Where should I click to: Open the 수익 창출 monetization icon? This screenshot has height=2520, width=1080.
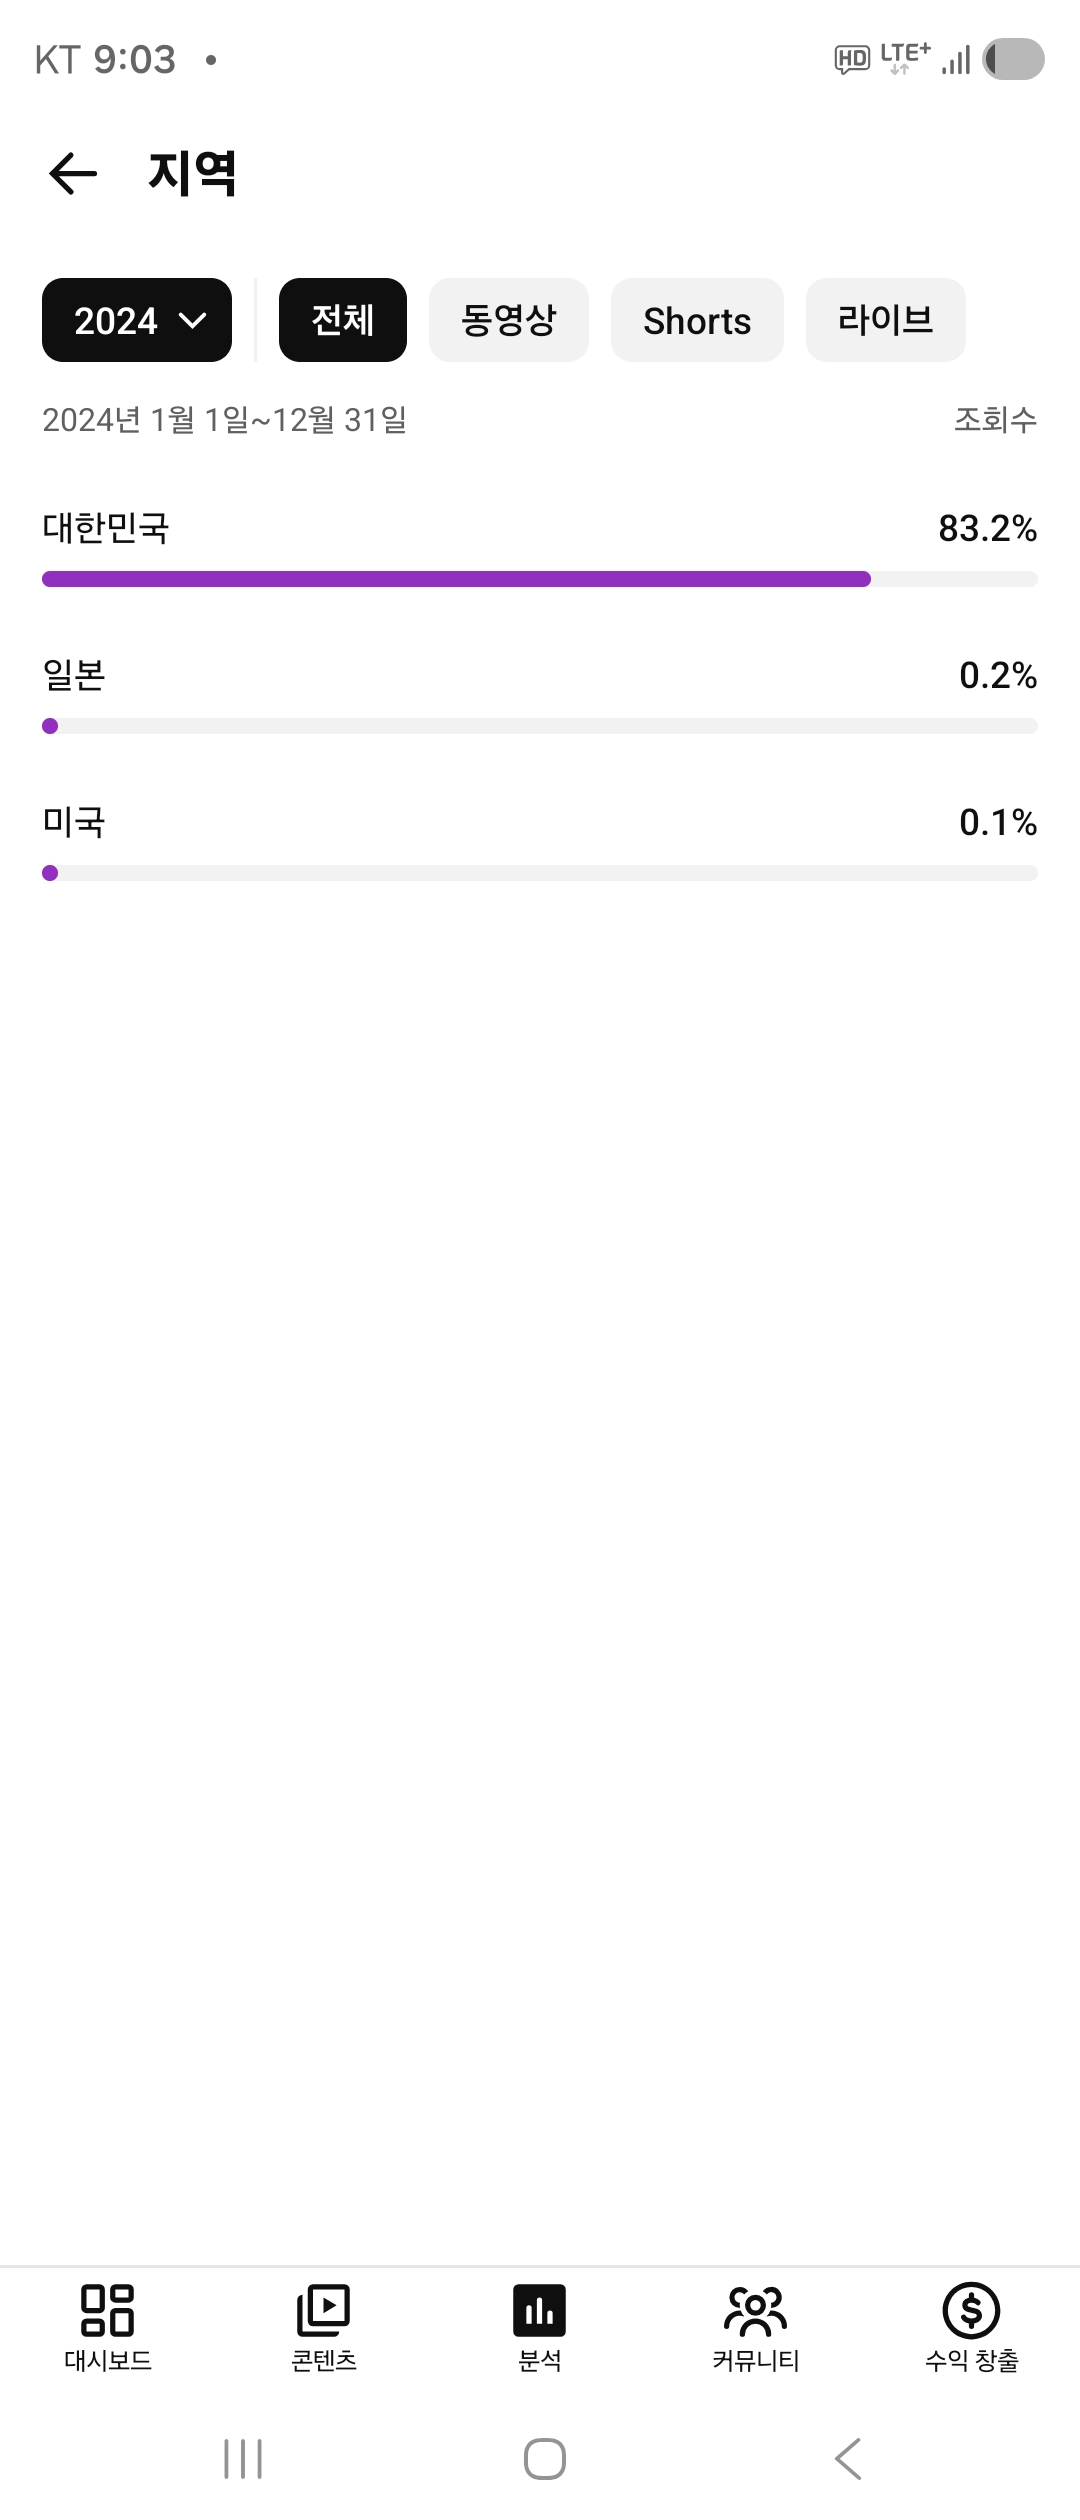click(971, 2310)
